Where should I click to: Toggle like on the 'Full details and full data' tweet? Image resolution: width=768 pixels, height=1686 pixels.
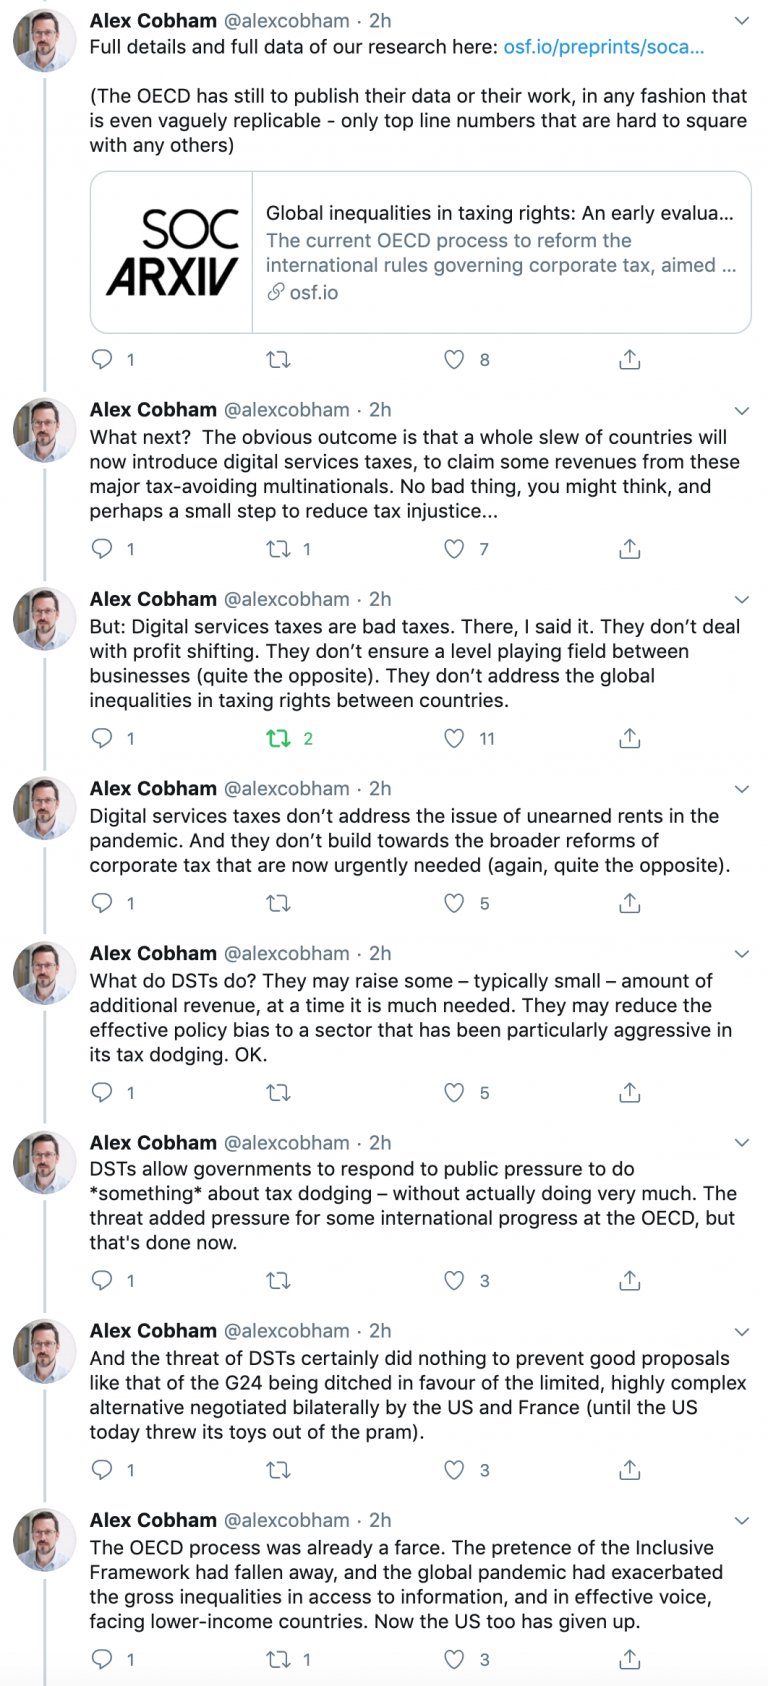(x=454, y=359)
